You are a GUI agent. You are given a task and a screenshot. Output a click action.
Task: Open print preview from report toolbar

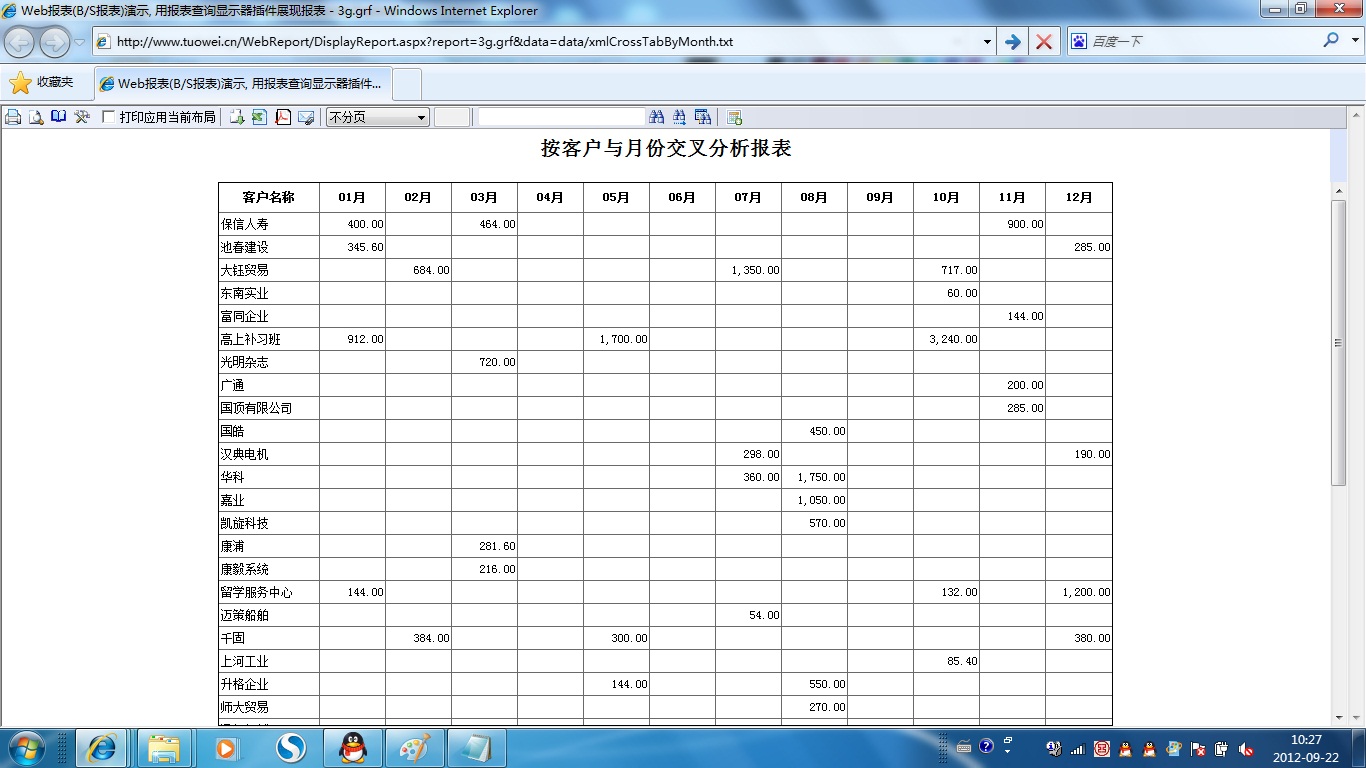(x=36, y=117)
